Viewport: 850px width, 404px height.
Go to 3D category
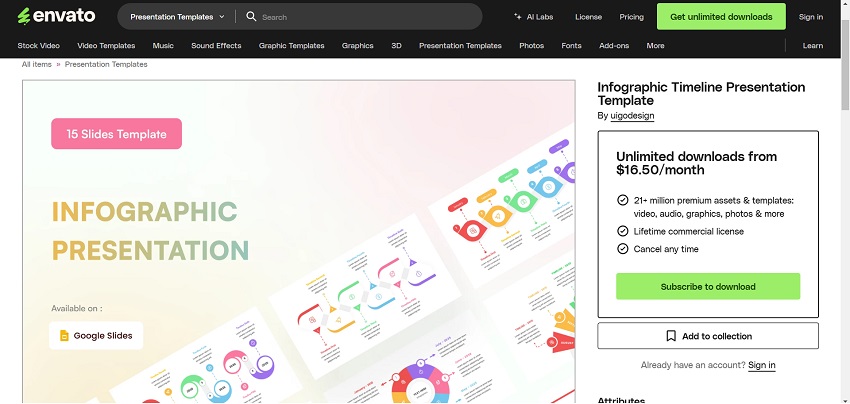(396, 46)
